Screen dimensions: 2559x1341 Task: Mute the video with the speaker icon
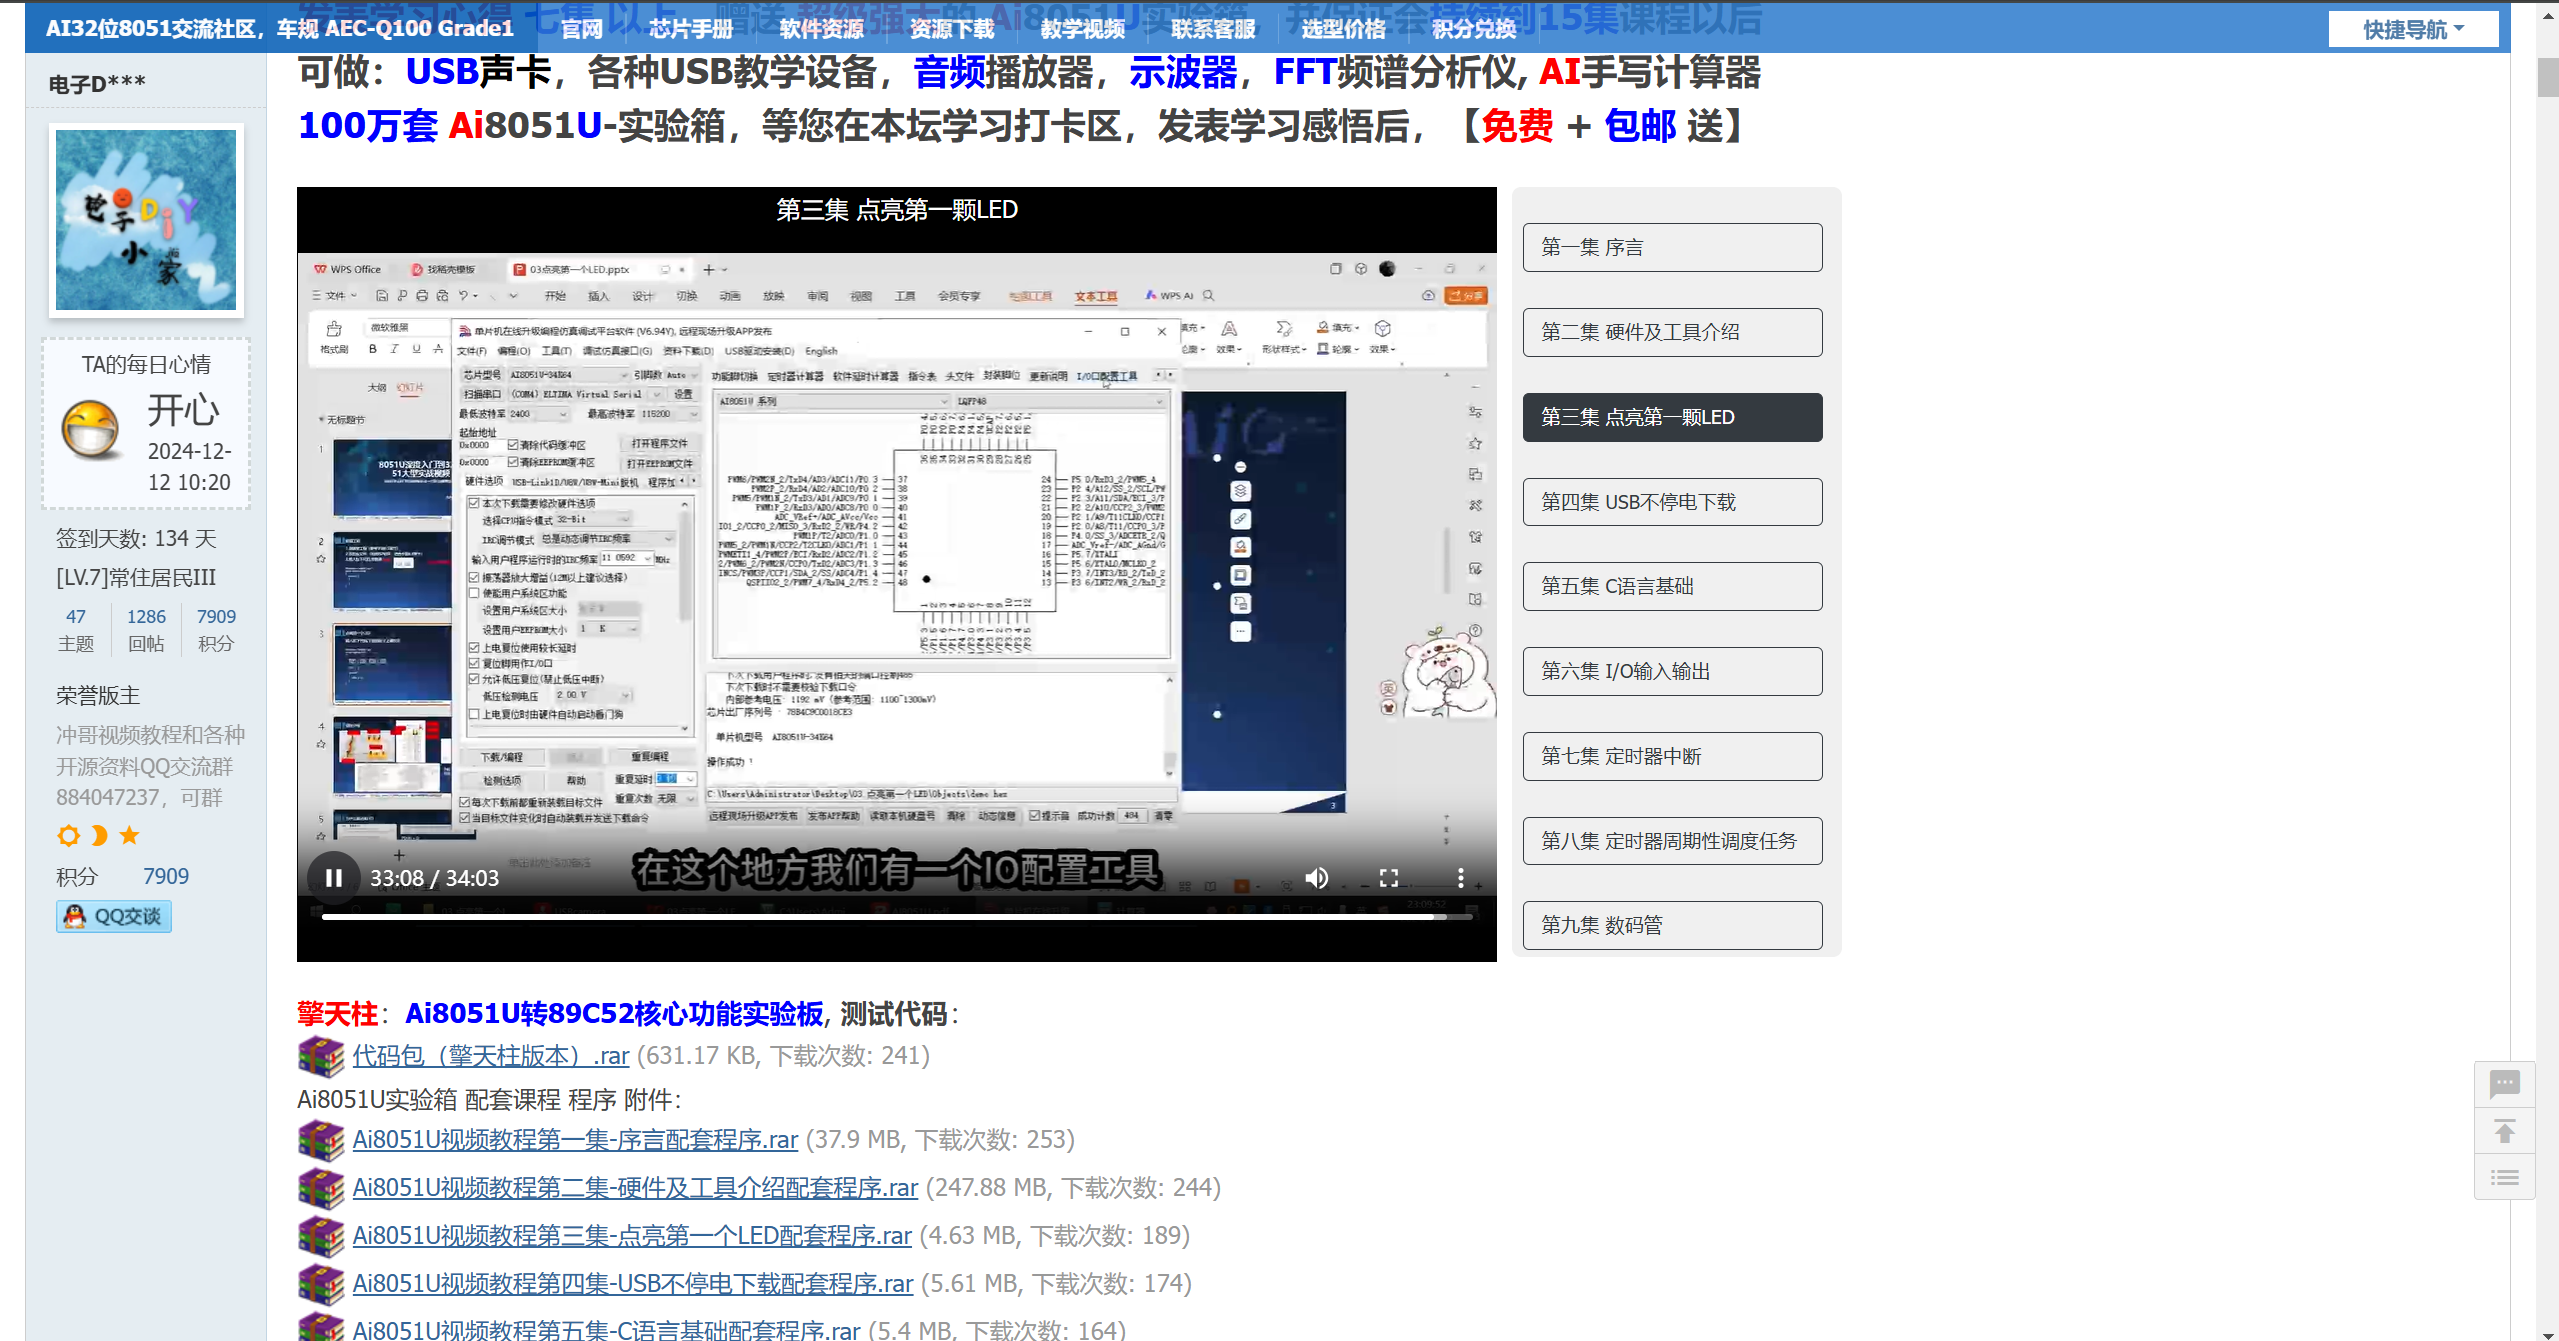tap(1316, 878)
